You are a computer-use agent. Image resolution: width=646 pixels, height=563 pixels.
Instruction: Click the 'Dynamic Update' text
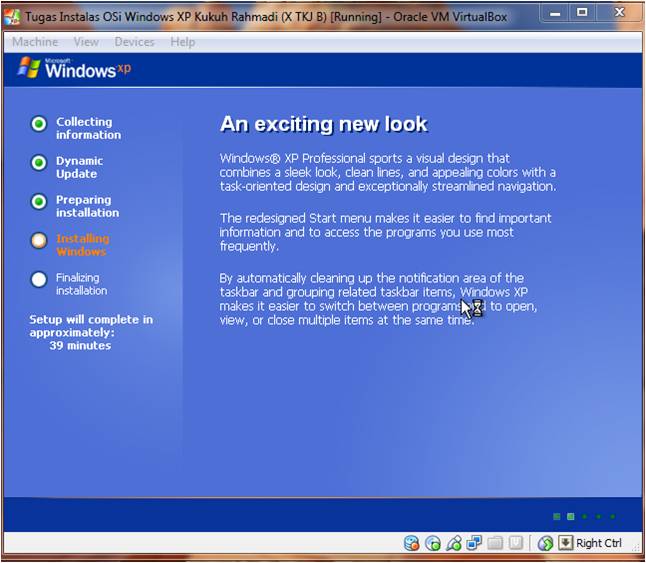80,167
